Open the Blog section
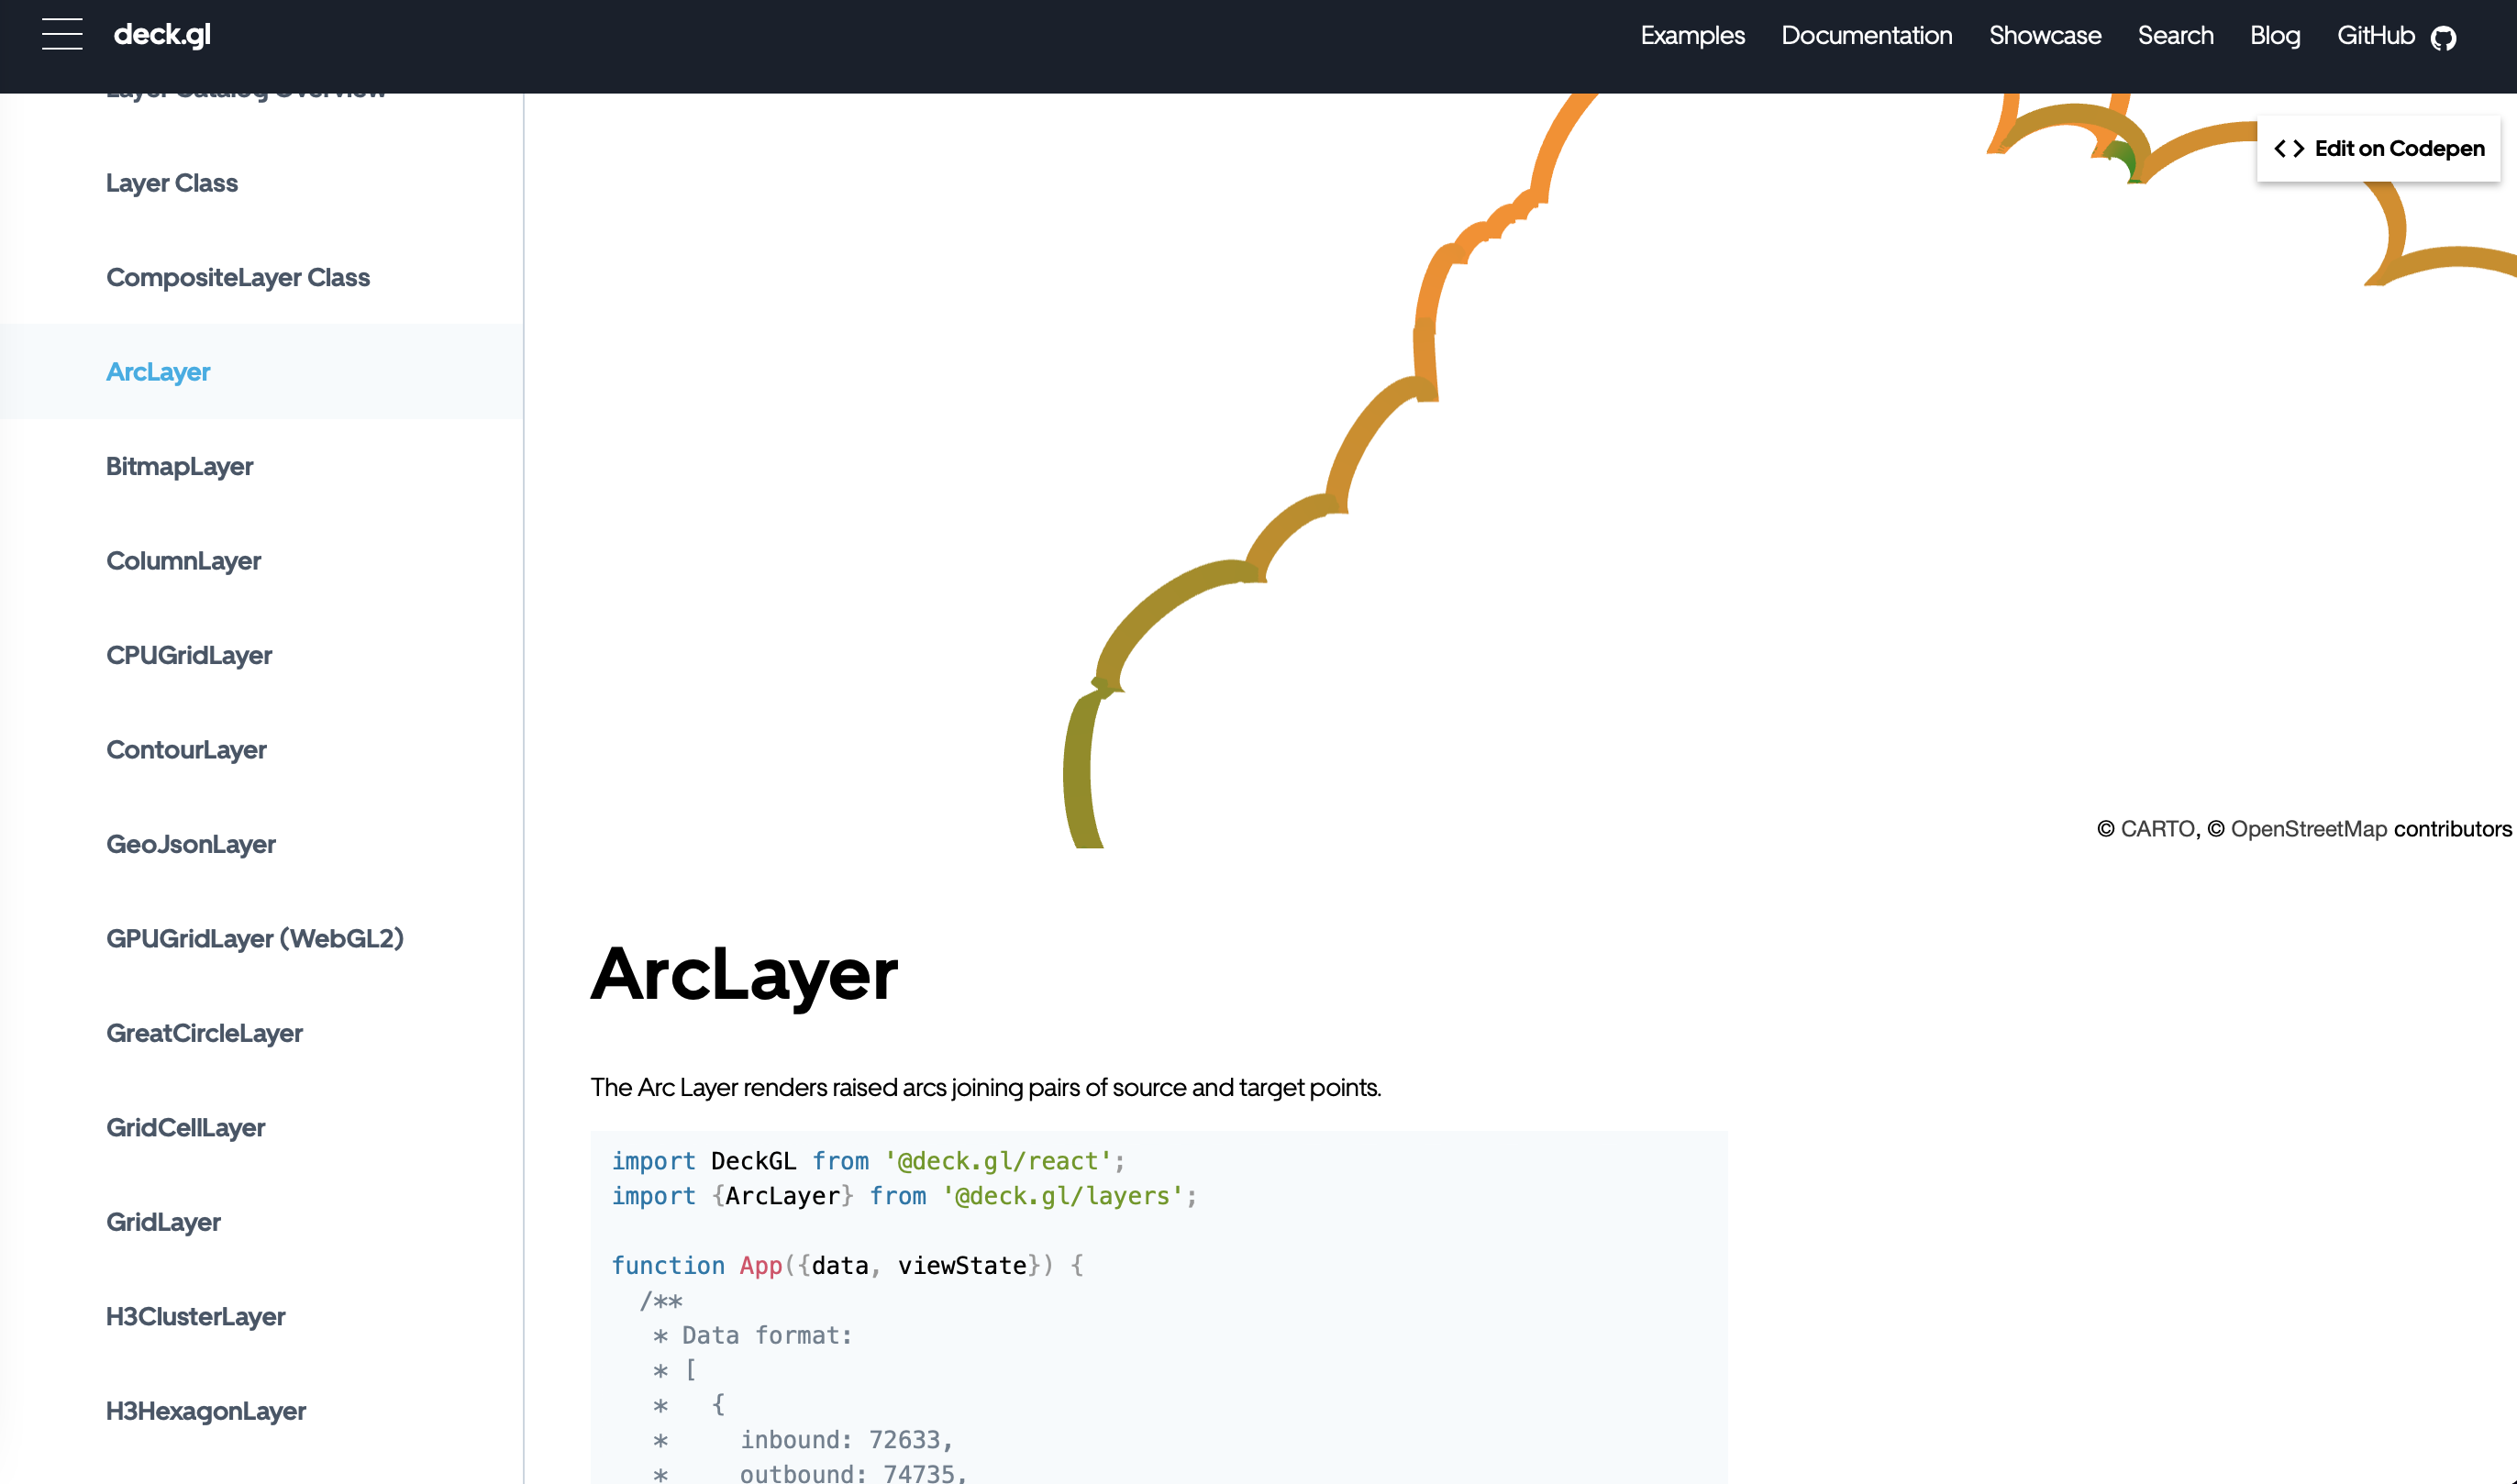The height and width of the screenshot is (1484, 2517). (x=2274, y=36)
